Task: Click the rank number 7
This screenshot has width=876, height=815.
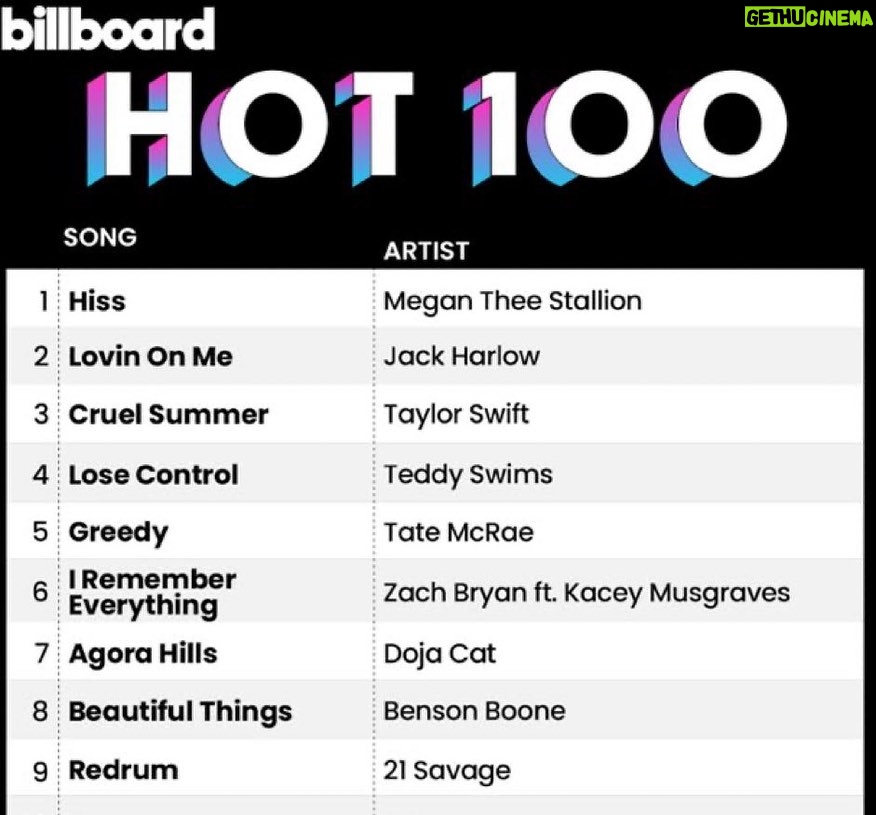Action: 41,654
